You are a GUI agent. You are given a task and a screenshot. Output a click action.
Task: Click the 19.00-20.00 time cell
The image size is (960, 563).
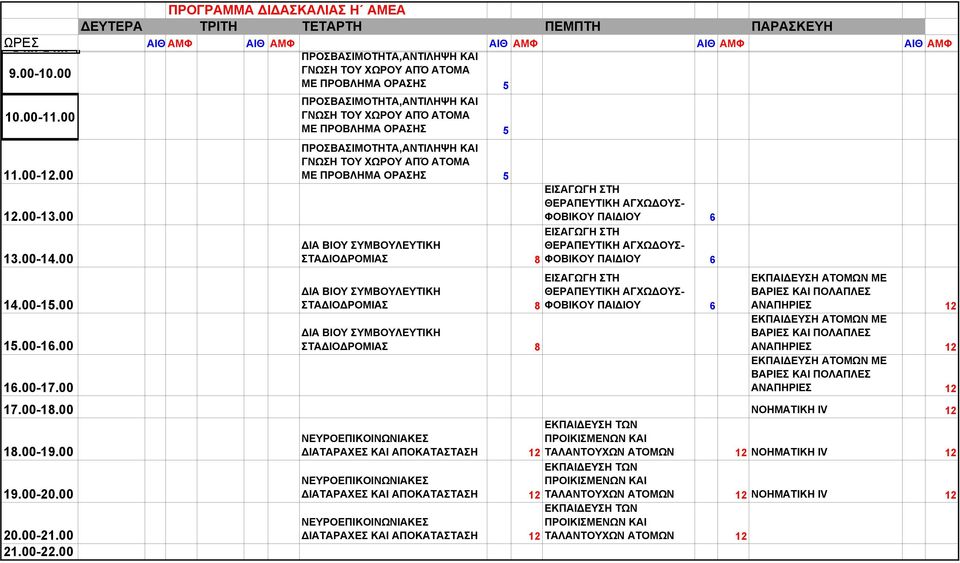[x=40, y=482]
